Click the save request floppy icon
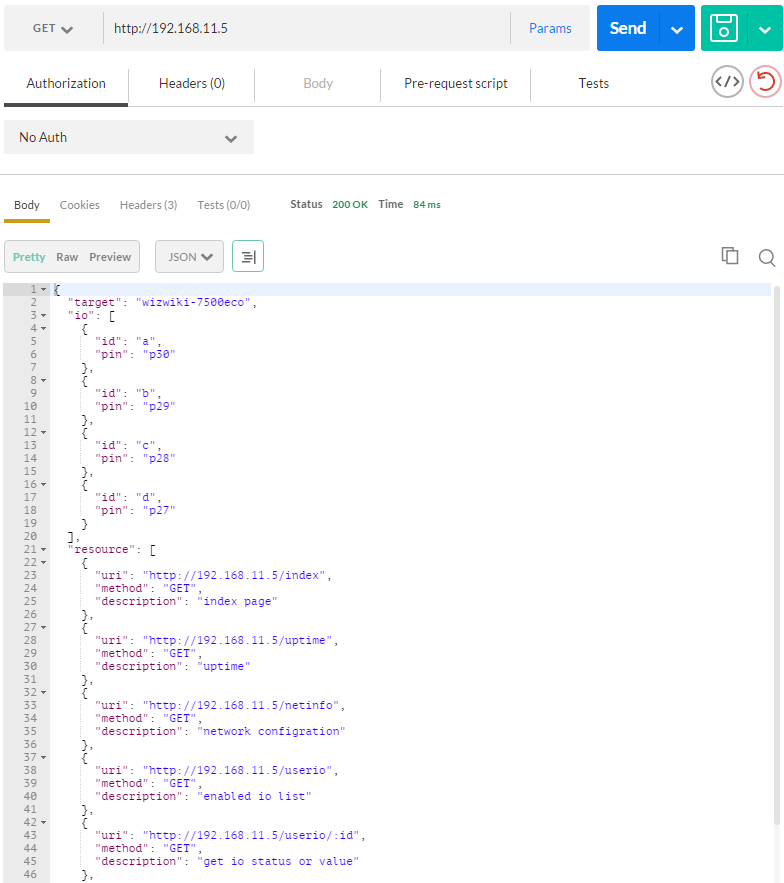The image size is (784, 883). click(724, 28)
